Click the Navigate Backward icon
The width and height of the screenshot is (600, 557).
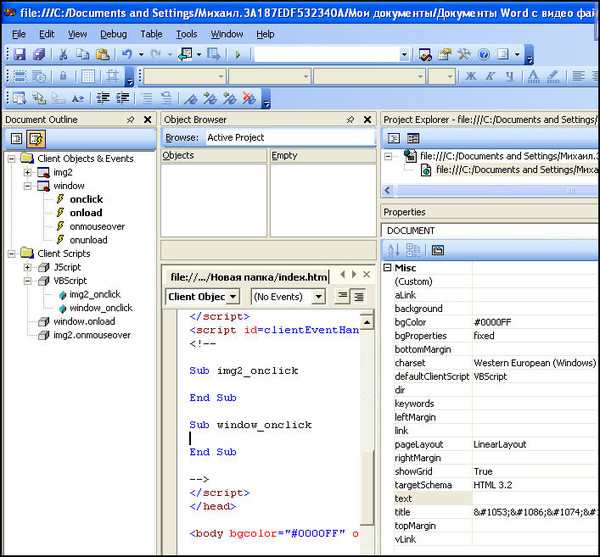click(x=186, y=54)
